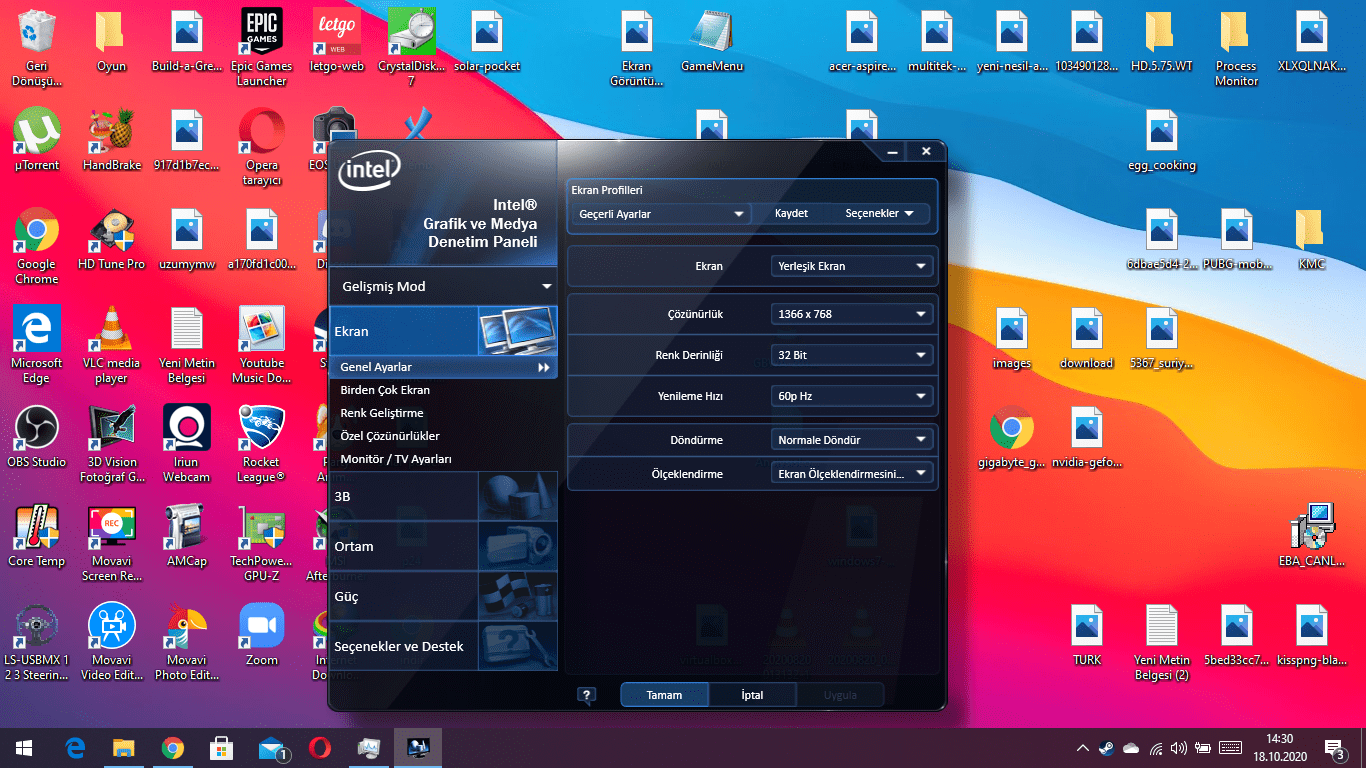Open Monitör / TV Ayarları
Image resolution: width=1366 pixels, height=768 pixels.
click(x=396, y=459)
